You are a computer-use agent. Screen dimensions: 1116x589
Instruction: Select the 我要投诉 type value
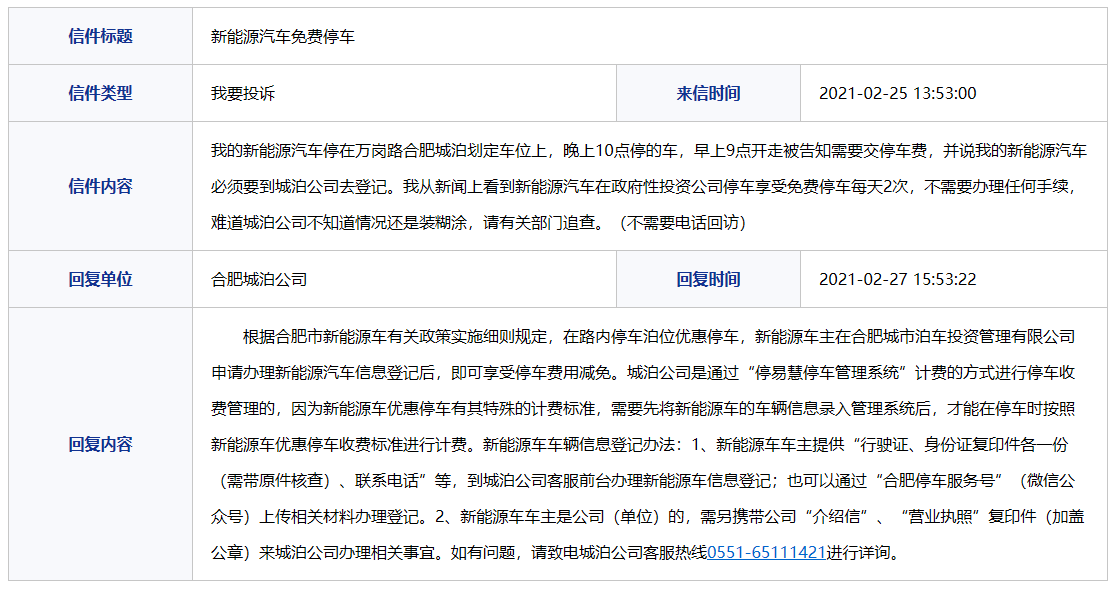243,94
